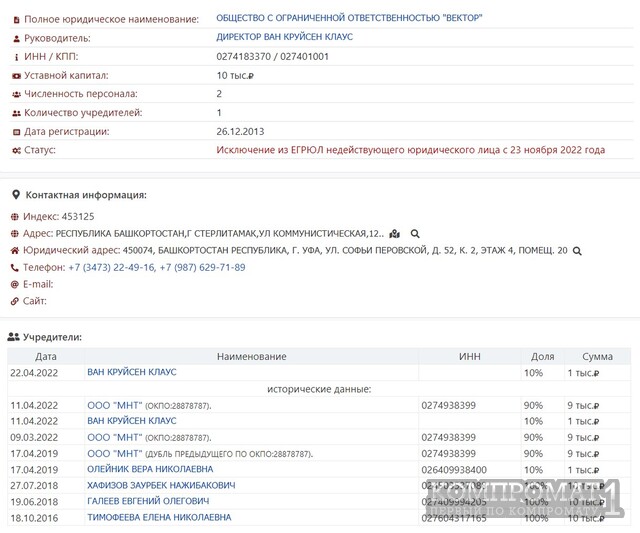Click the email @ icon
The image size is (640, 533).
[15, 284]
